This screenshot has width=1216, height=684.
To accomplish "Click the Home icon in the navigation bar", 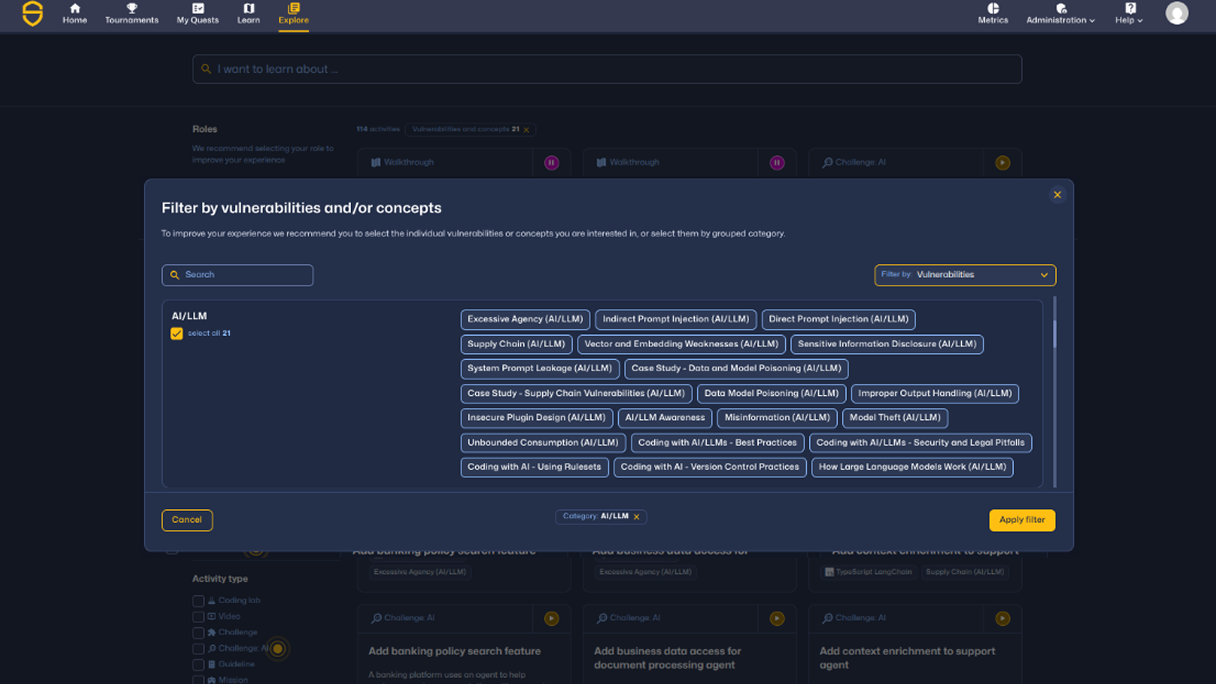I will click(74, 8).
